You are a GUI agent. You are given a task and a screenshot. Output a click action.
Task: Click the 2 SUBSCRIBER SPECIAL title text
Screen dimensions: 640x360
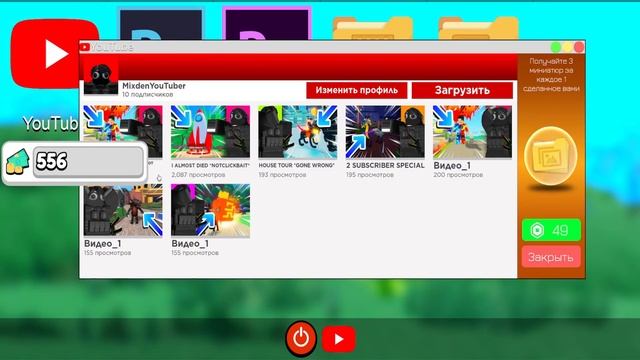pyautogui.click(x=385, y=165)
